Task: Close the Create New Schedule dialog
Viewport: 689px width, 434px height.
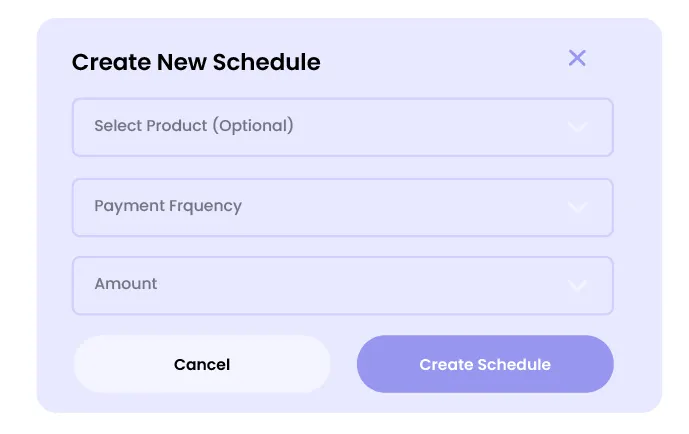Action: click(x=576, y=58)
